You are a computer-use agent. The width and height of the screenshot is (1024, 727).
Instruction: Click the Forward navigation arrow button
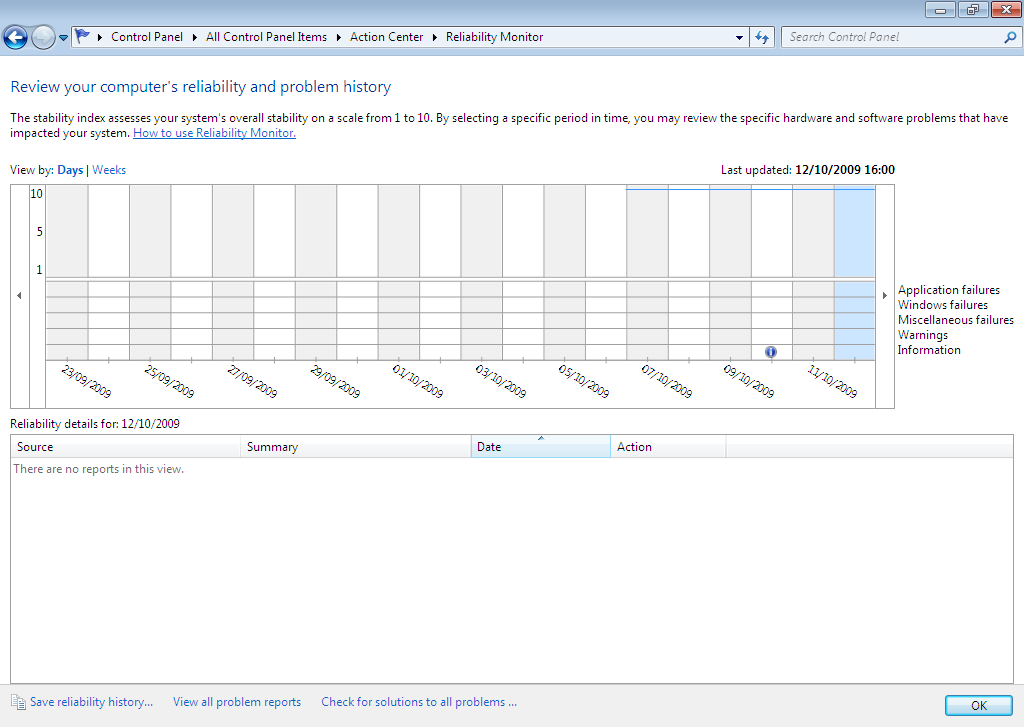point(43,38)
